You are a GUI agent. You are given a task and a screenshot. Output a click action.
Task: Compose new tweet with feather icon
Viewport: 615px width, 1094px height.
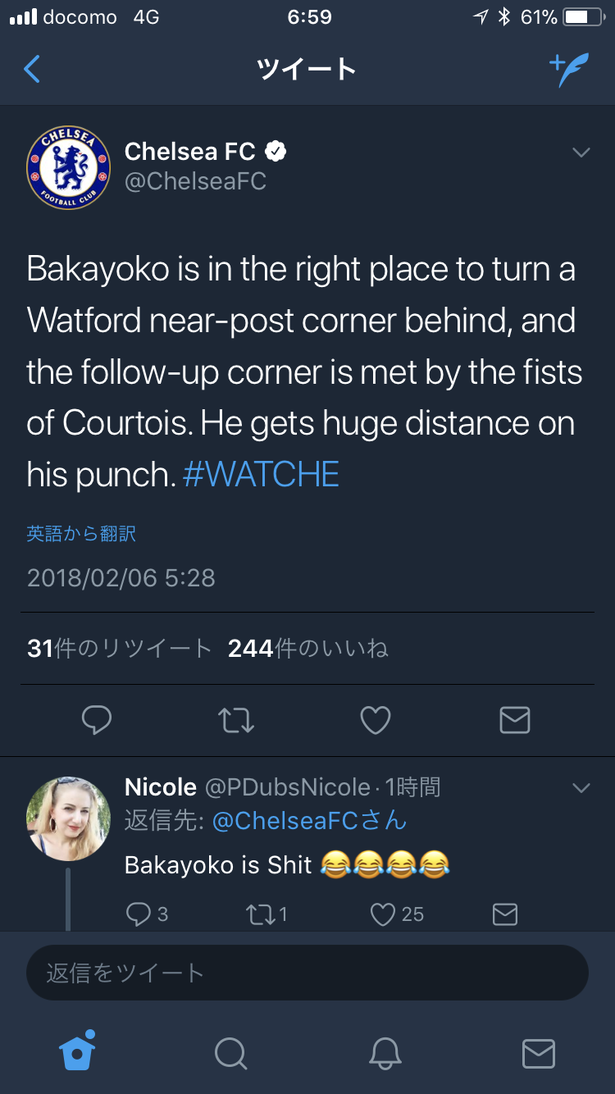tap(569, 69)
